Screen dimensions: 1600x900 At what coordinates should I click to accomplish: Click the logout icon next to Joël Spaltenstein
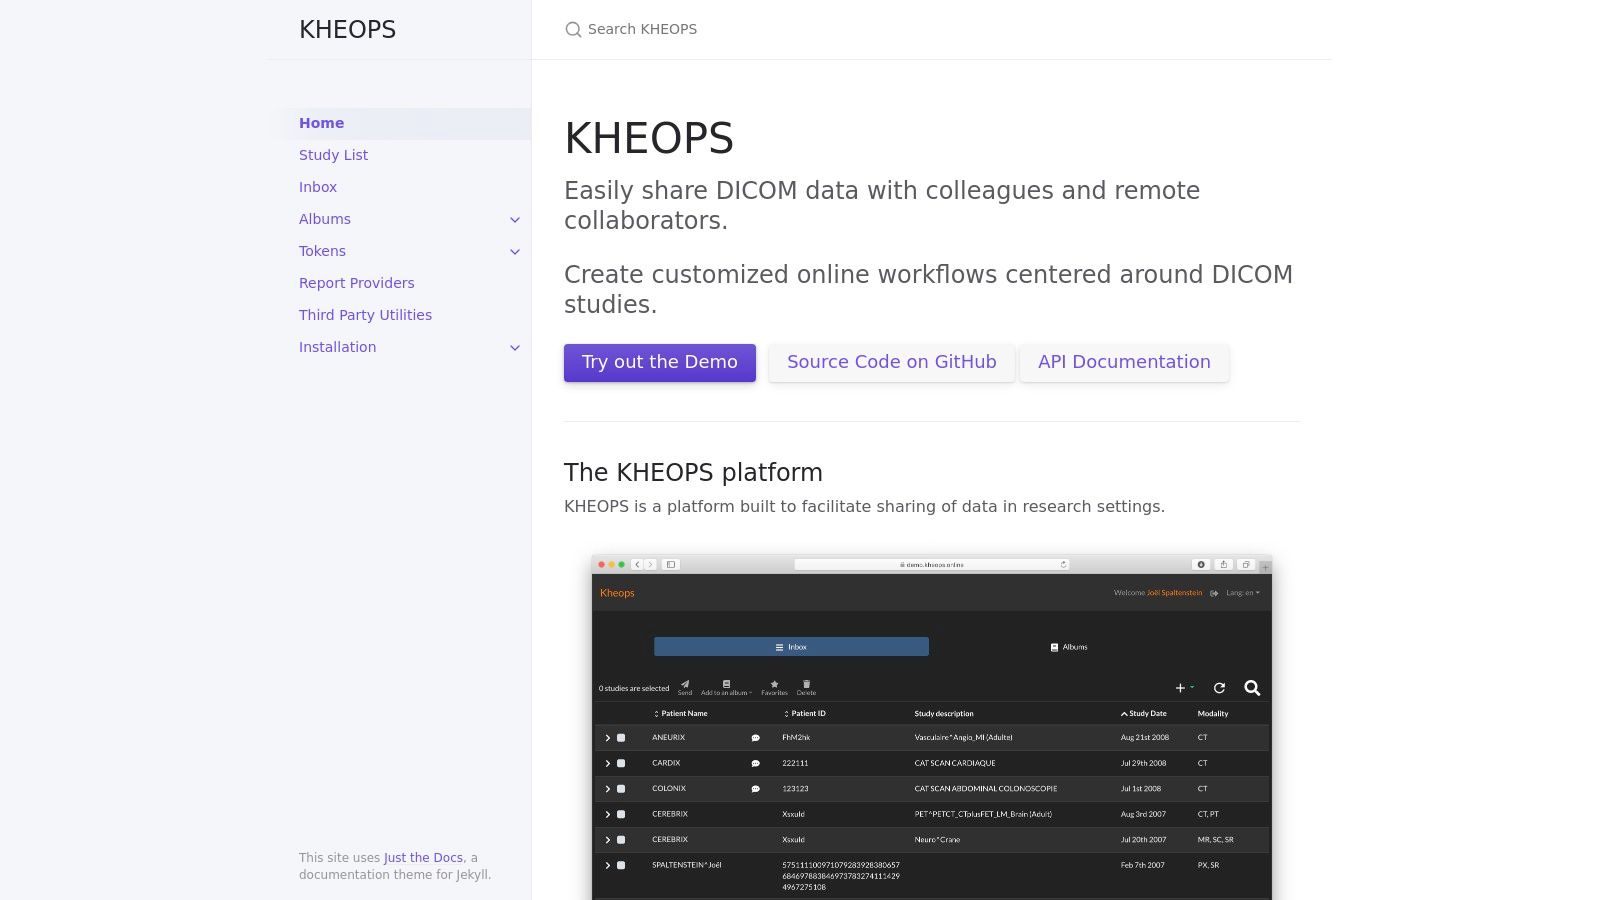[x=1214, y=592]
